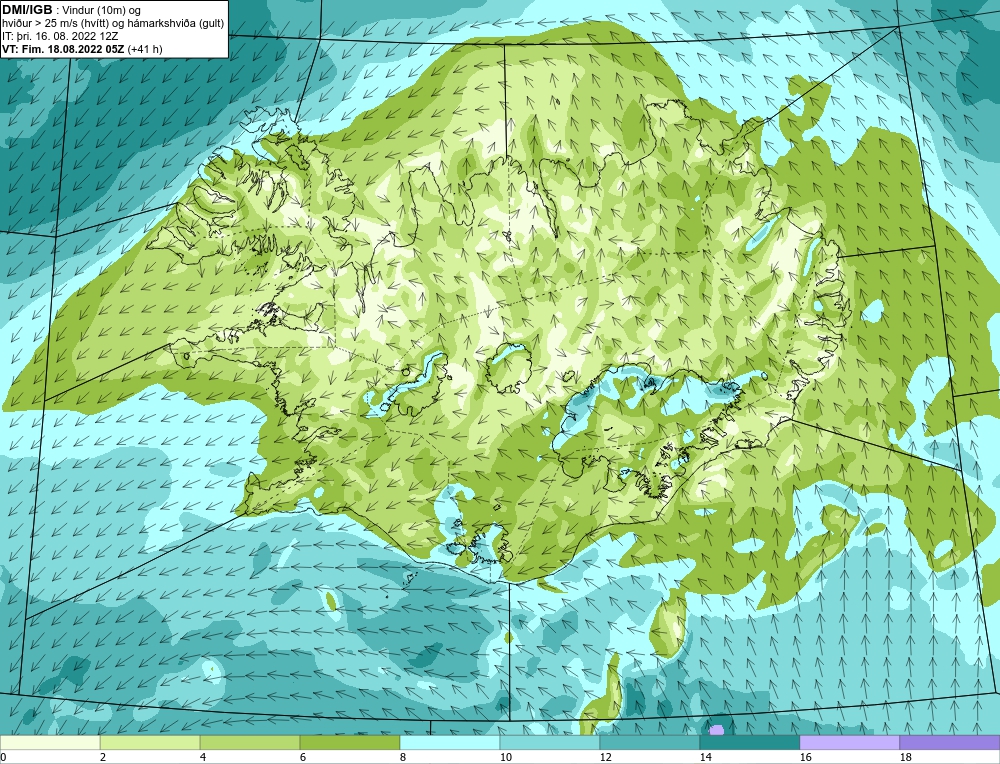
Task: Click the 8–10 m/s light cyan legend swatch
Action: [450, 742]
